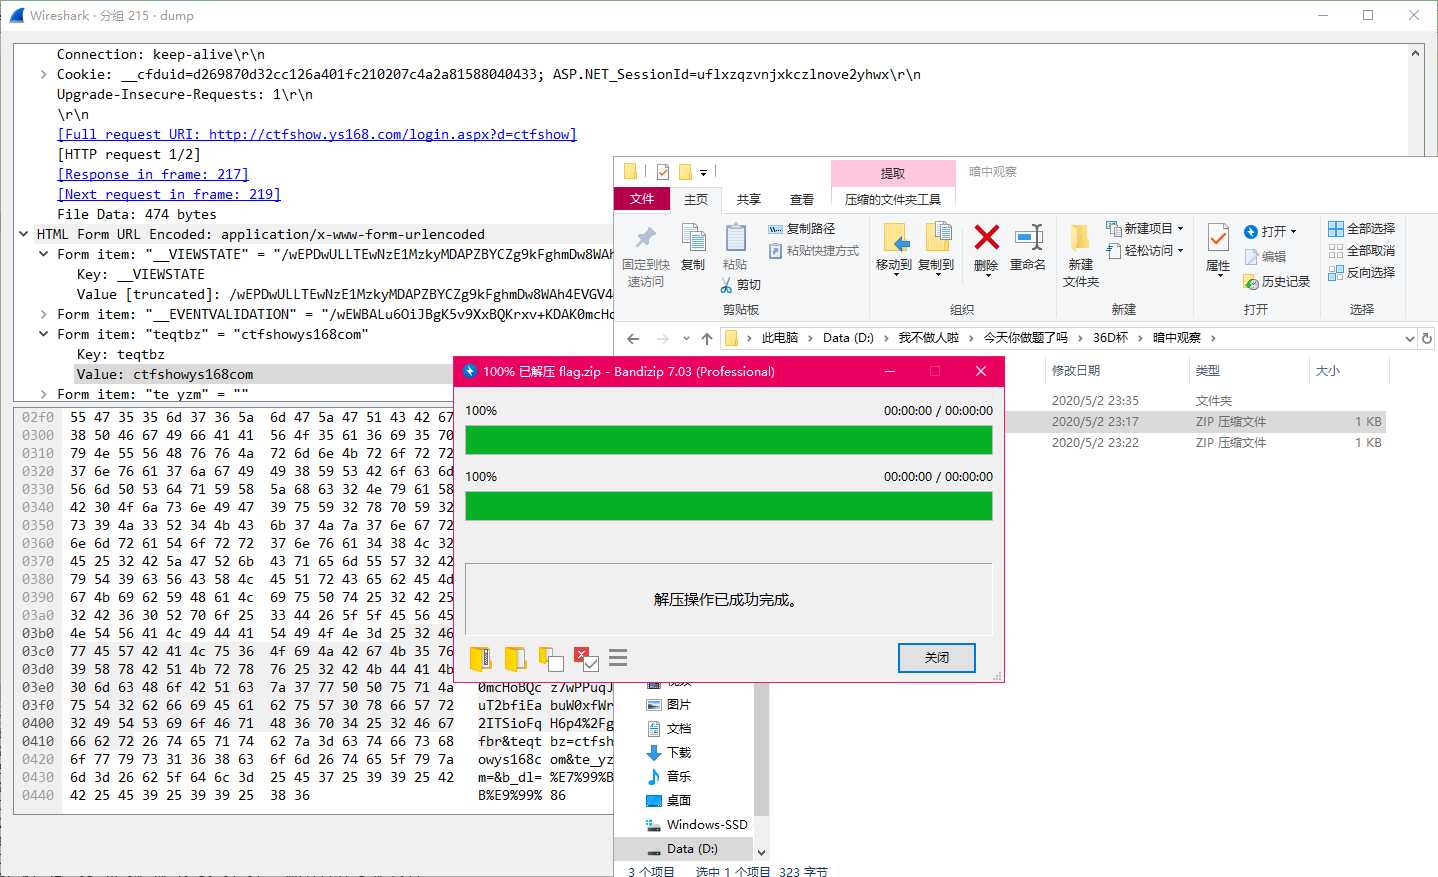Click the Edit (编辑) ribbon item
Screen dimensions: 1438x877
[1265, 257]
